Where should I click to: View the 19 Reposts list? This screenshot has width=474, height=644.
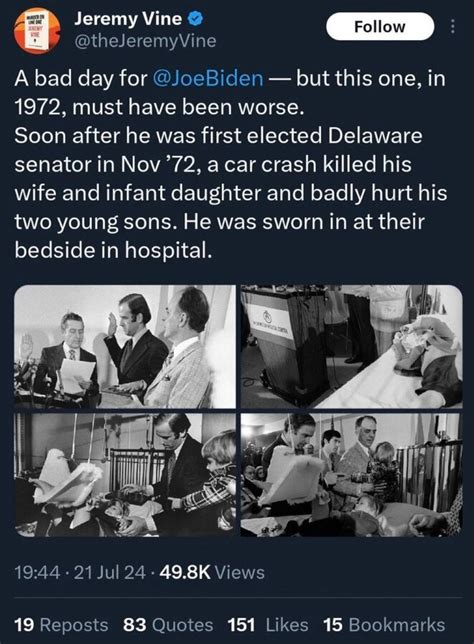tap(61, 625)
